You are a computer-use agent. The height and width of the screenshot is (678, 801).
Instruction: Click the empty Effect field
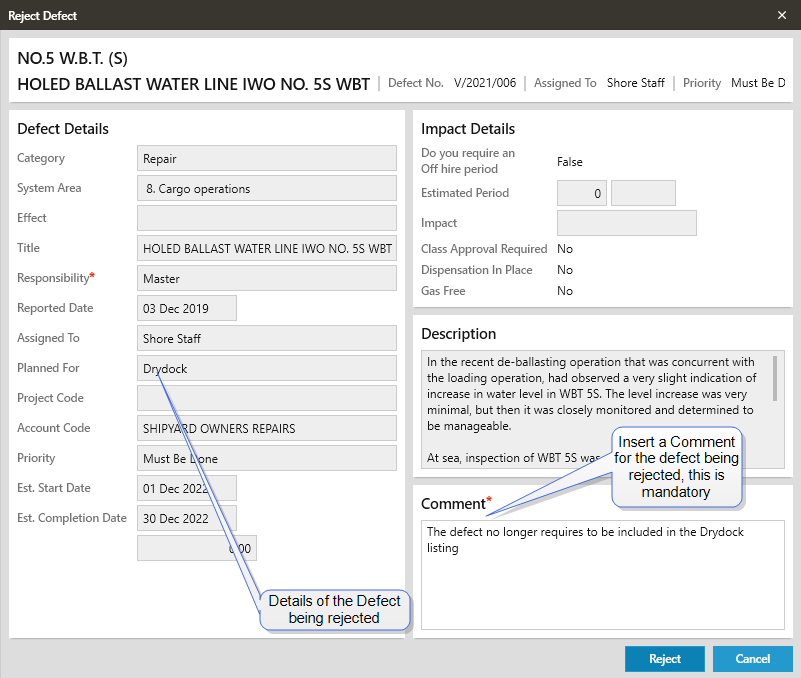[267, 218]
